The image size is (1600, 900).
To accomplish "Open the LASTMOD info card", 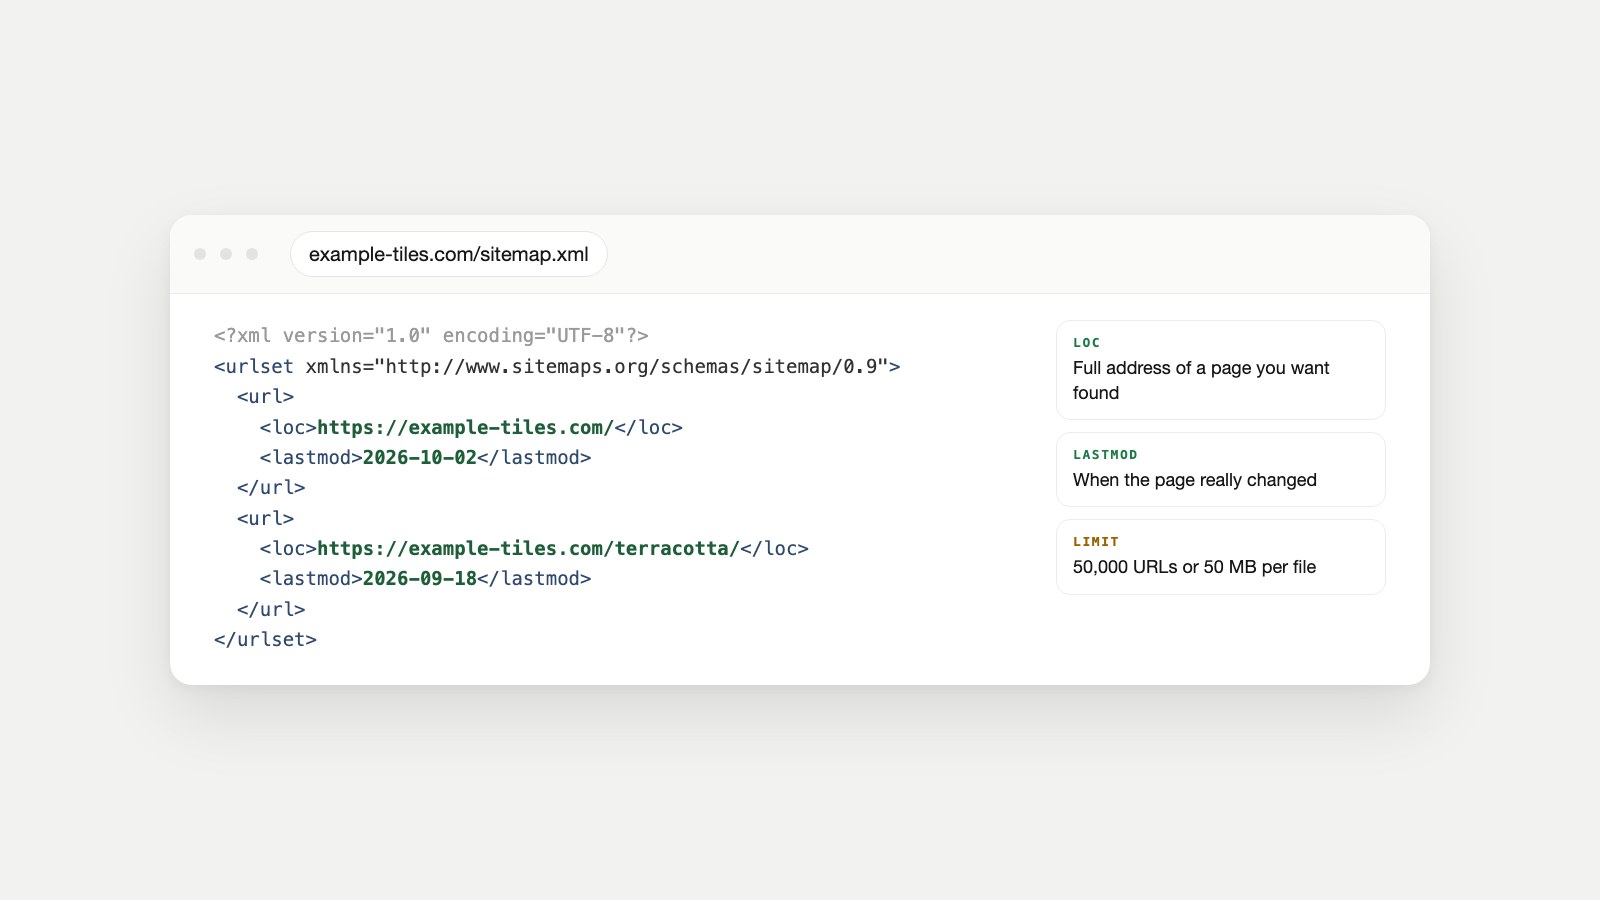I will click(x=1221, y=470).
